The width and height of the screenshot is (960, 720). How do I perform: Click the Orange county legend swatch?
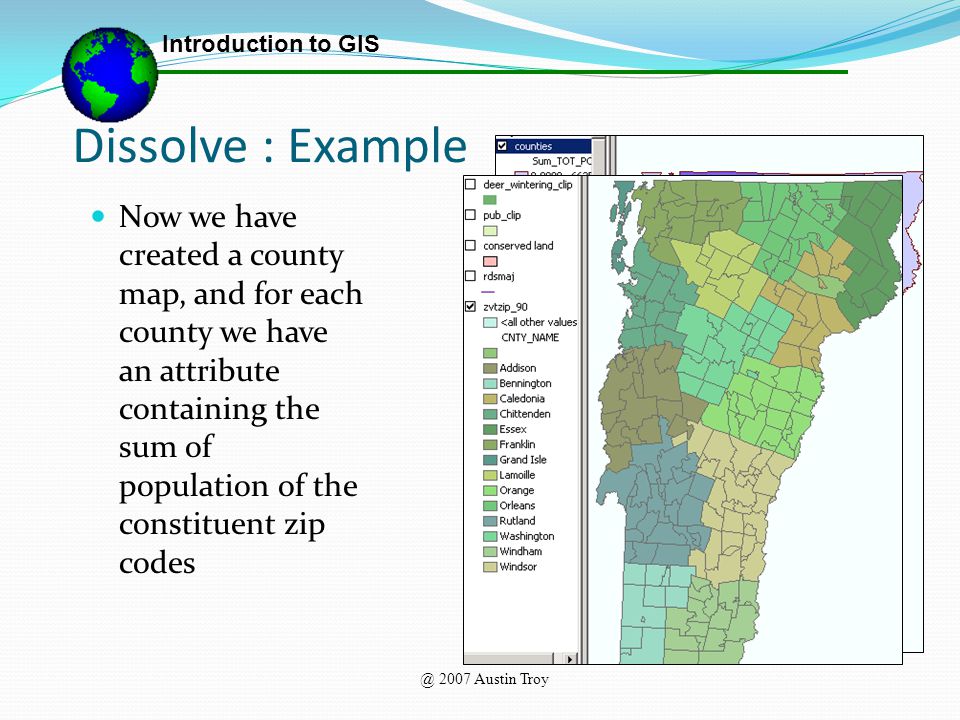[490, 490]
